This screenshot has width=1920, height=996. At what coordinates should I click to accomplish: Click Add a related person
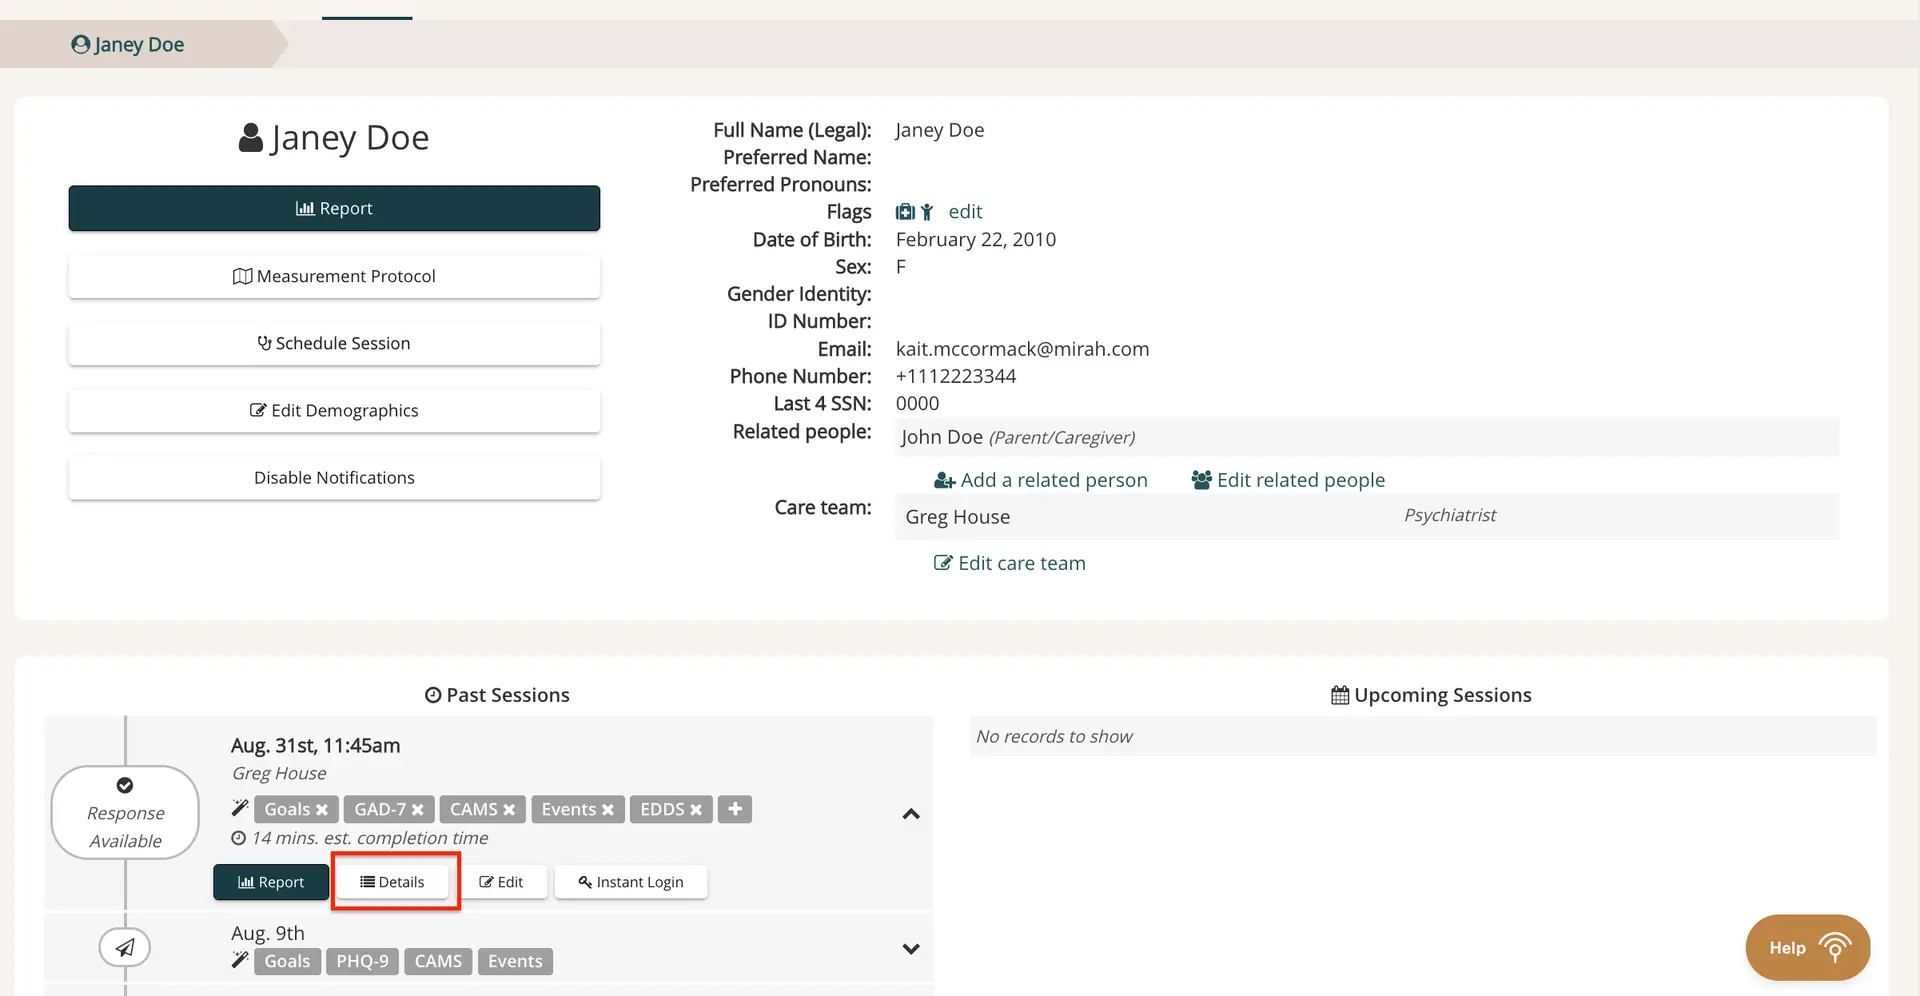pos(1039,480)
